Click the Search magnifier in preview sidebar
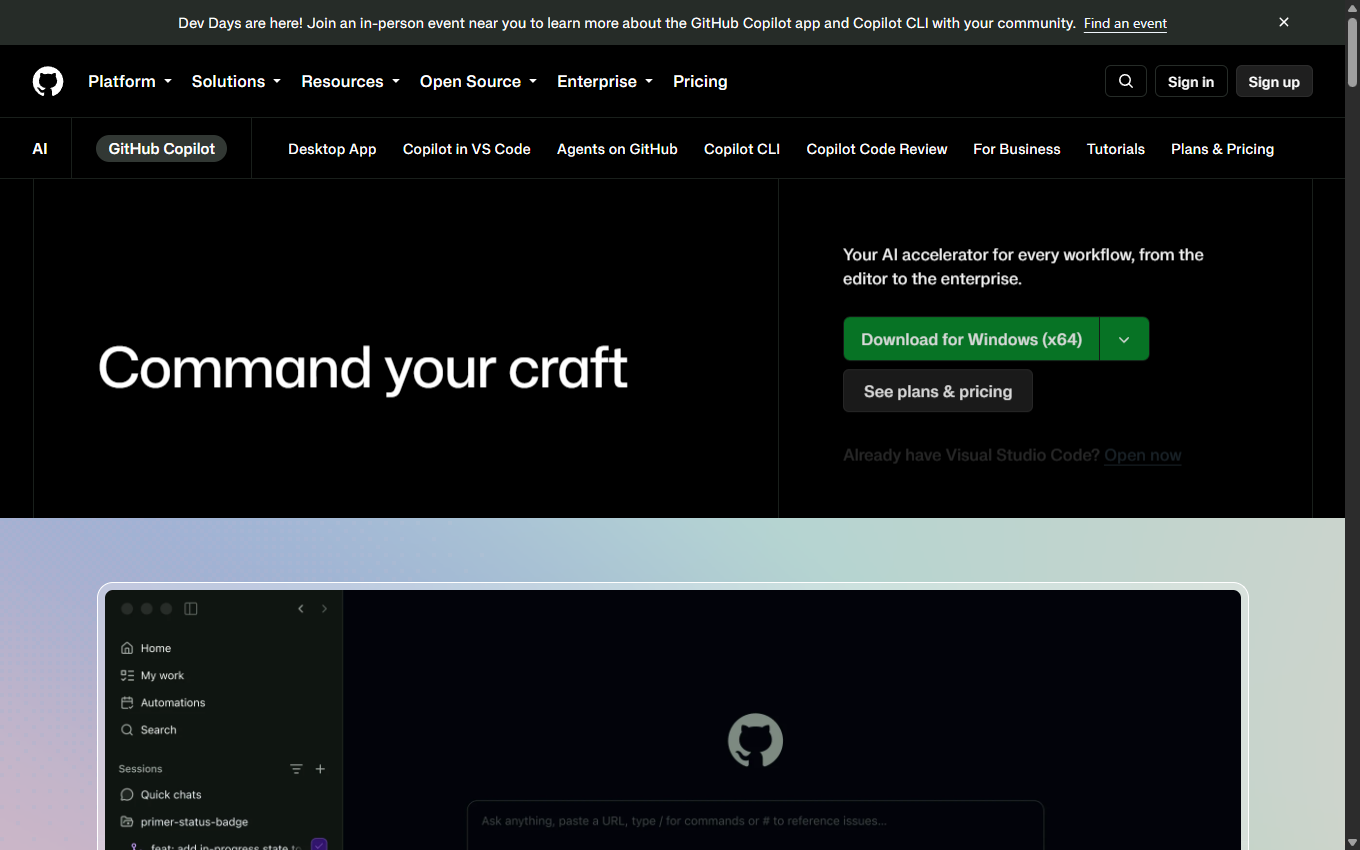This screenshot has height=850, width=1360. pyautogui.click(x=127, y=730)
